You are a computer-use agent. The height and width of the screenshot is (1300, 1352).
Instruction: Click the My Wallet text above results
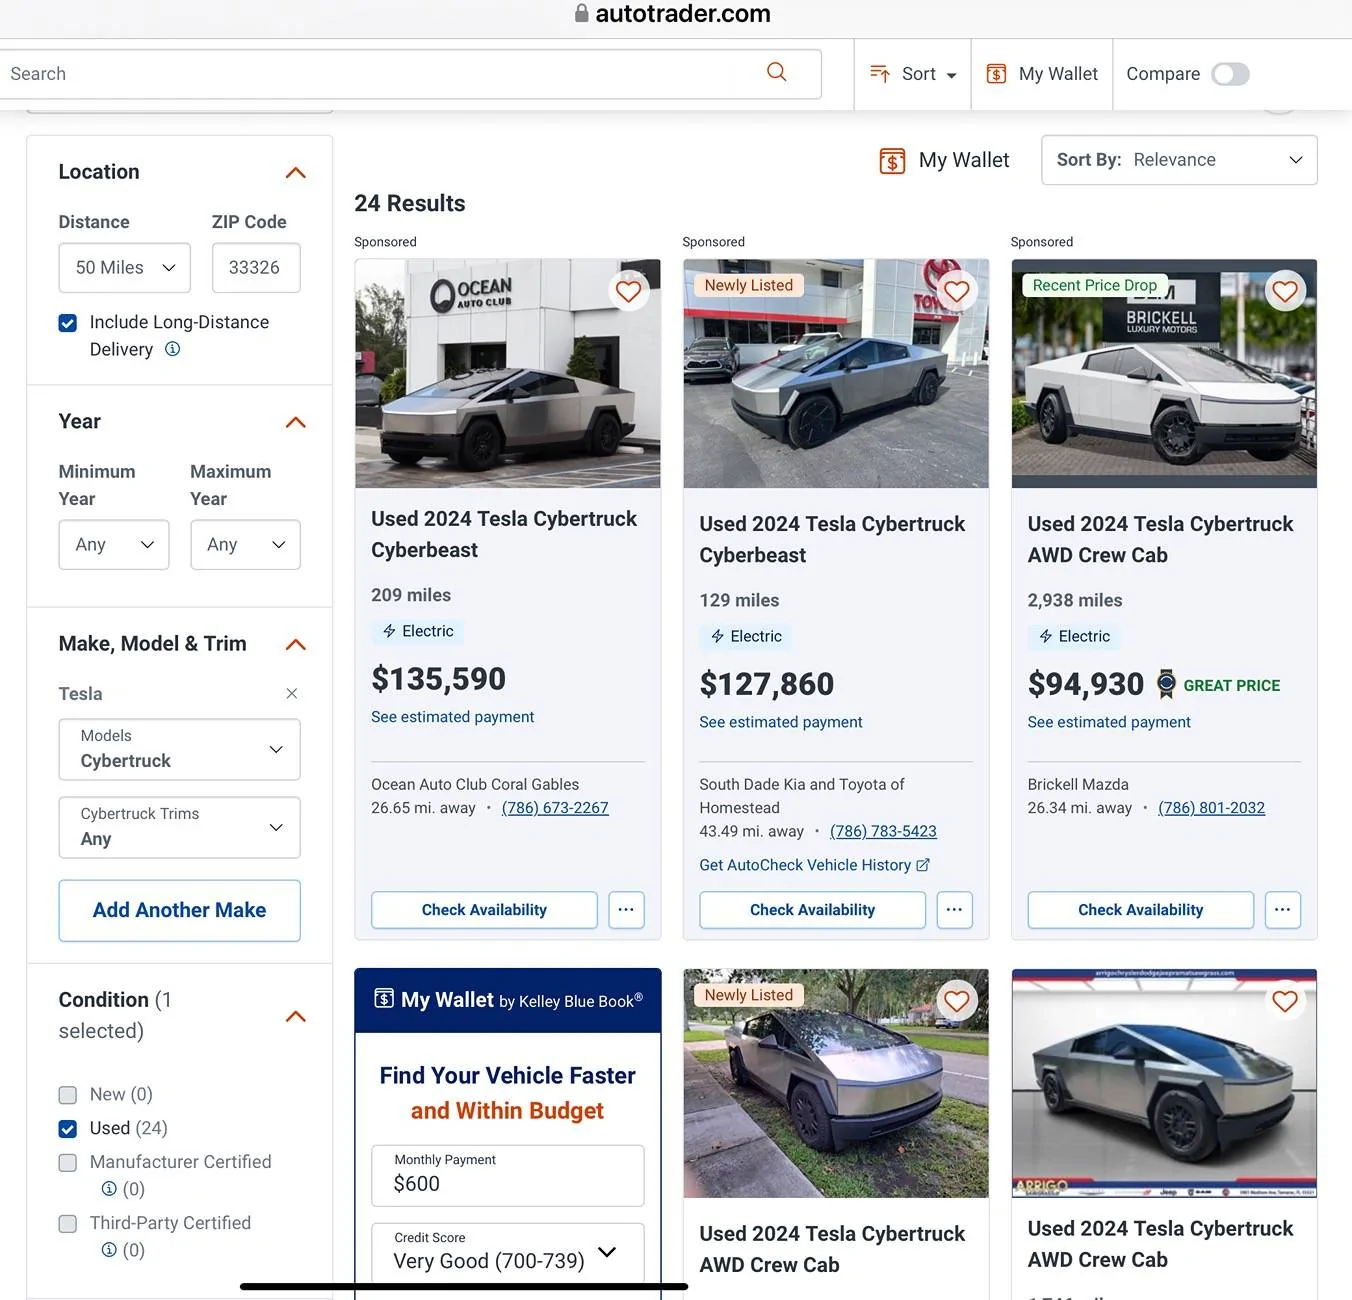[x=964, y=160]
